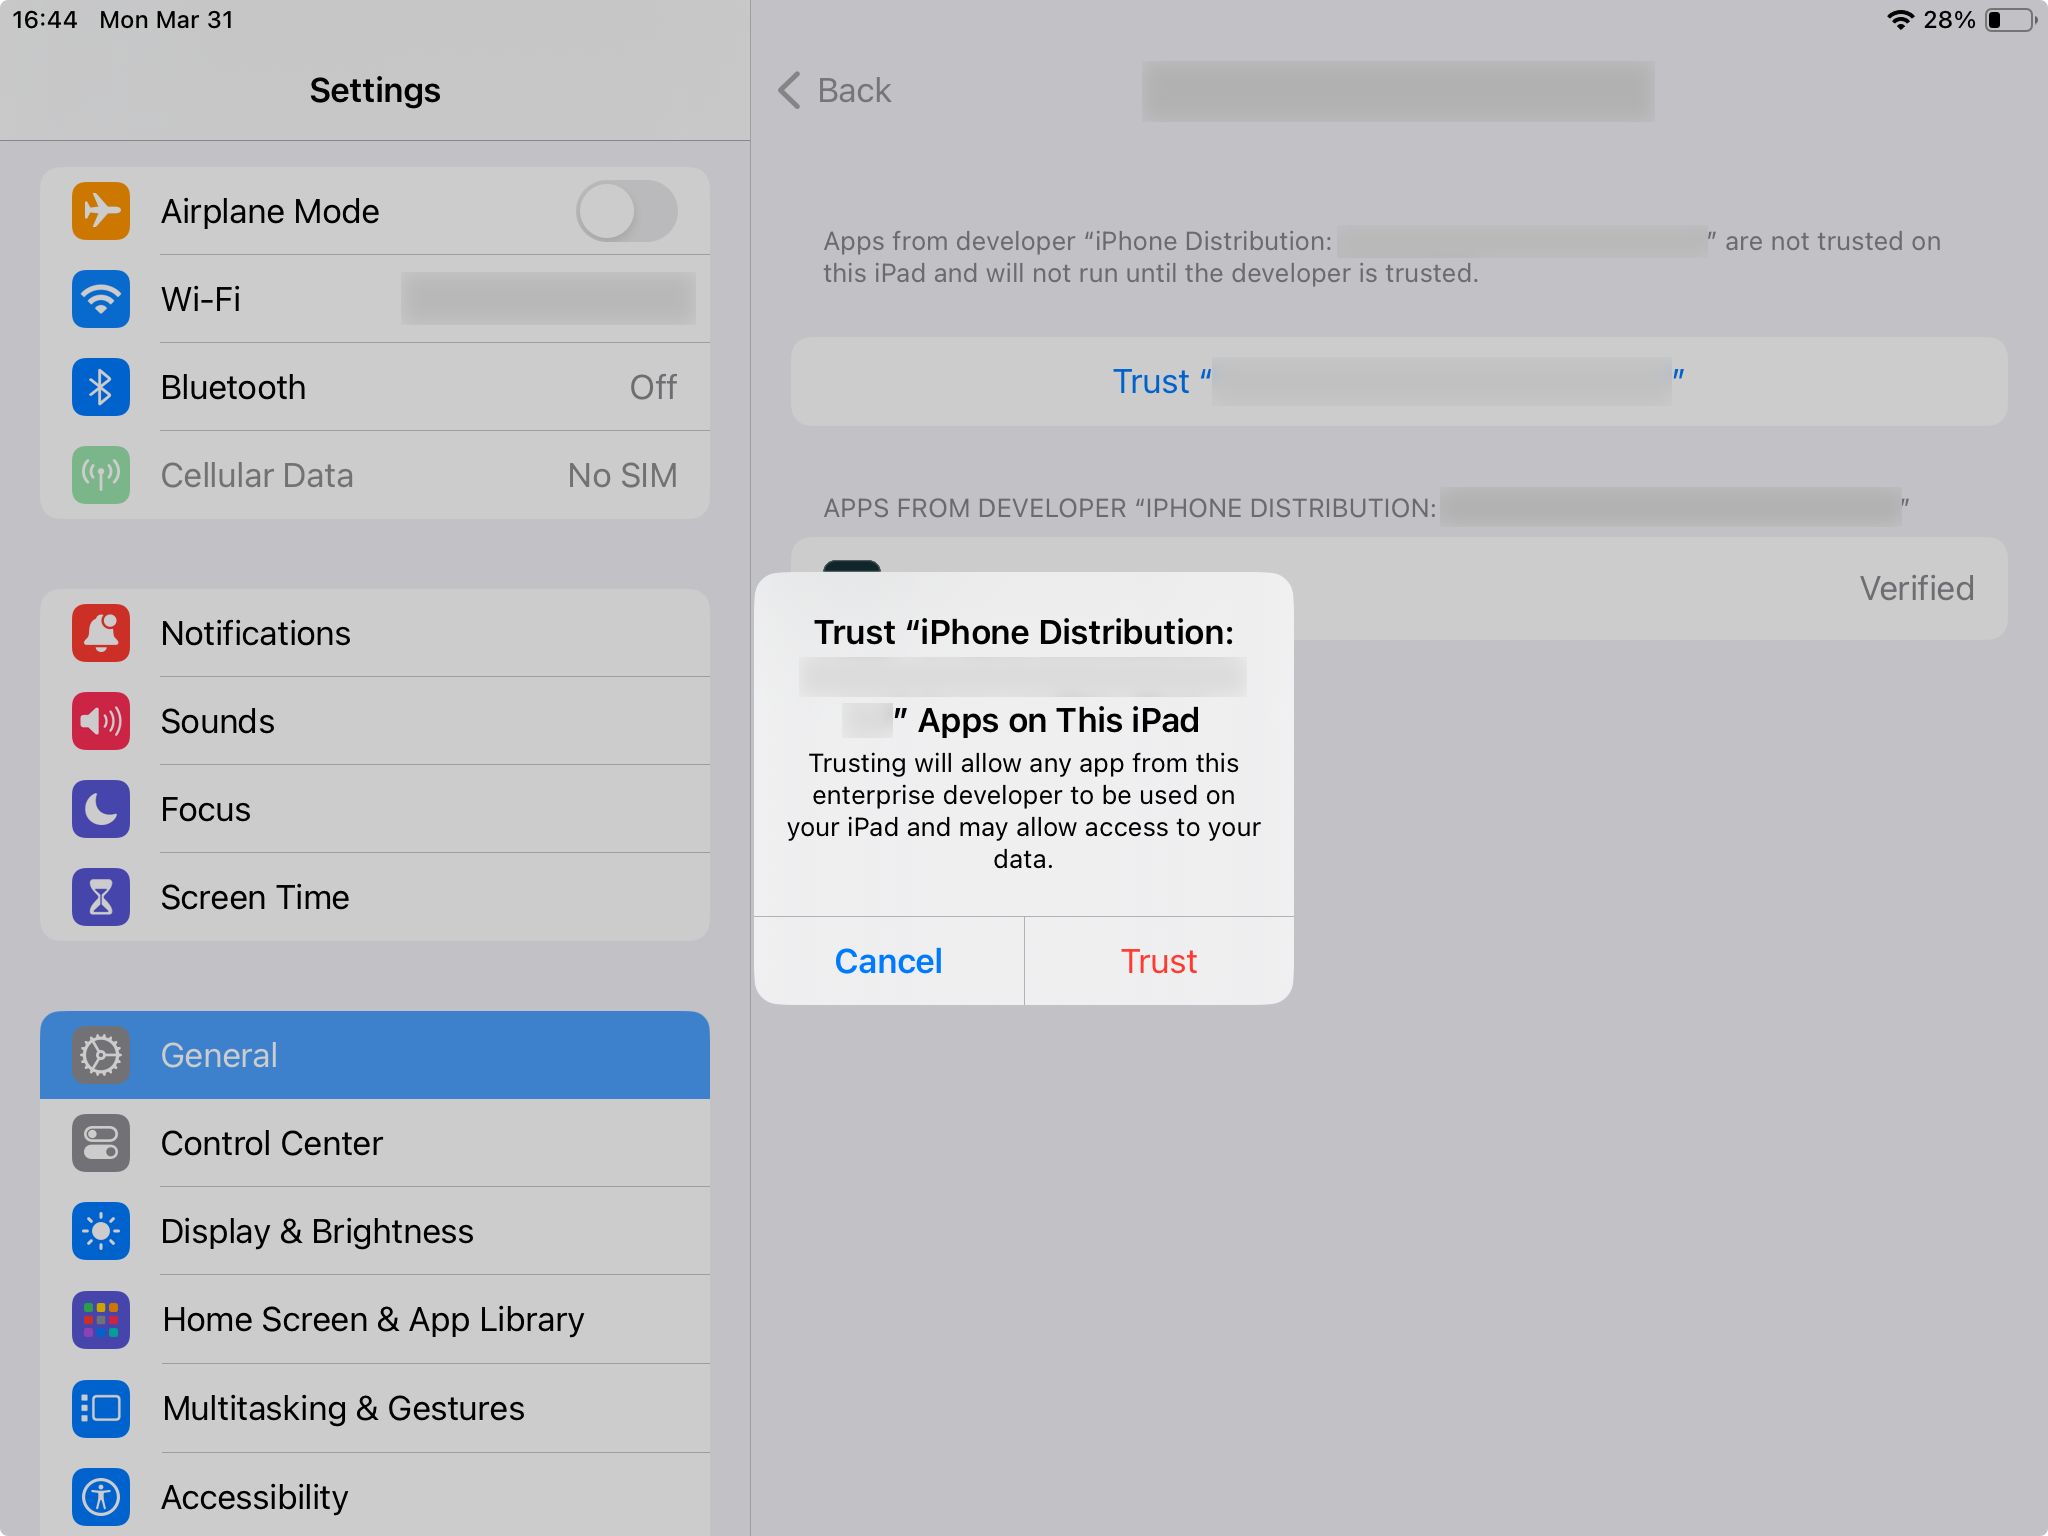This screenshot has height=1536, width=2048.
Task: Tap the Bluetooth icon
Action: pyautogui.click(x=101, y=387)
